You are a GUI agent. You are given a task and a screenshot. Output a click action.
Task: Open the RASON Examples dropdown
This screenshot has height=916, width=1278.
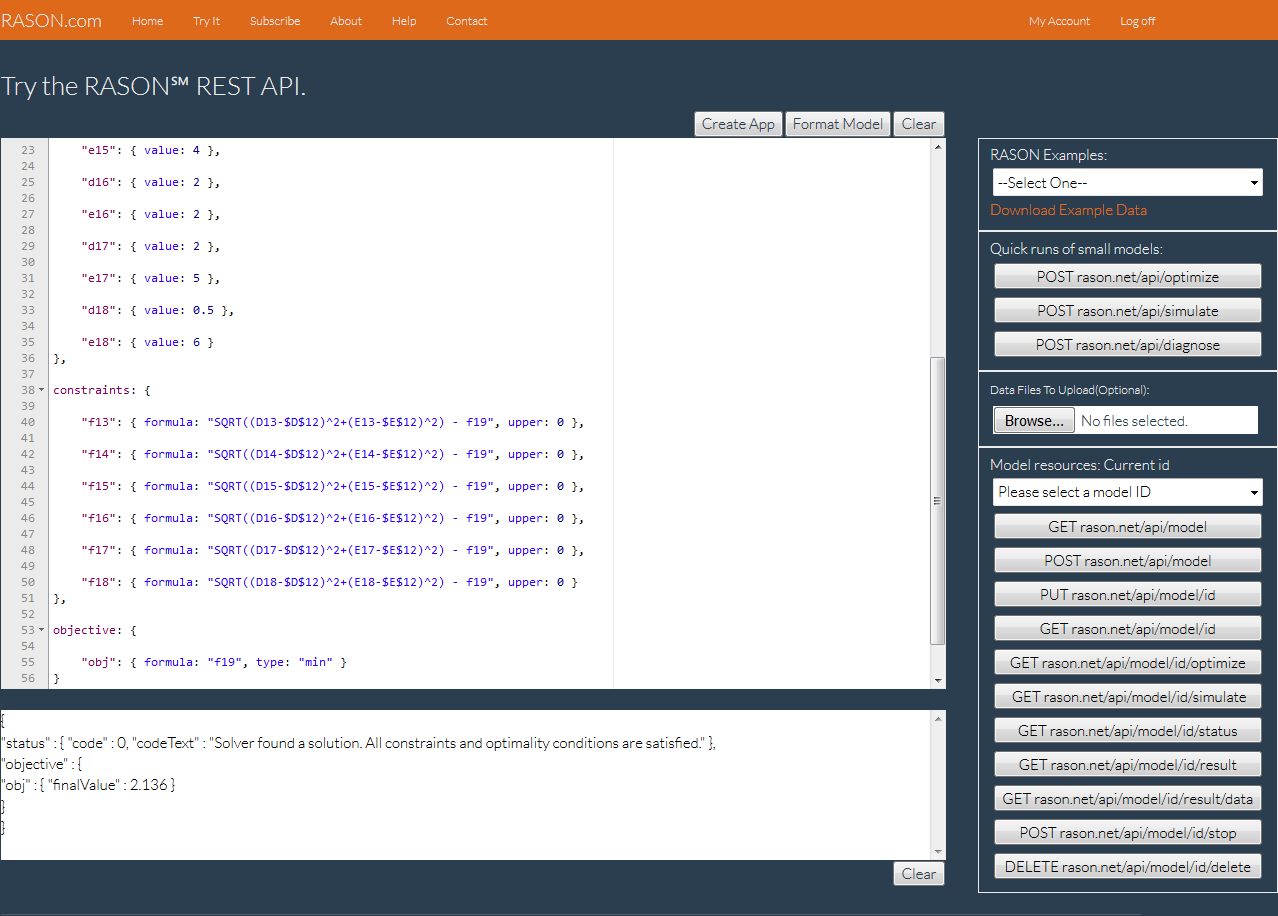(1127, 183)
